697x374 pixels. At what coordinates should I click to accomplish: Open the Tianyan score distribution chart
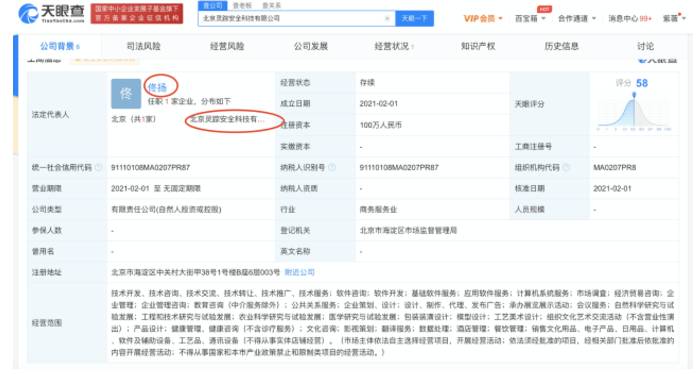tap(634, 112)
